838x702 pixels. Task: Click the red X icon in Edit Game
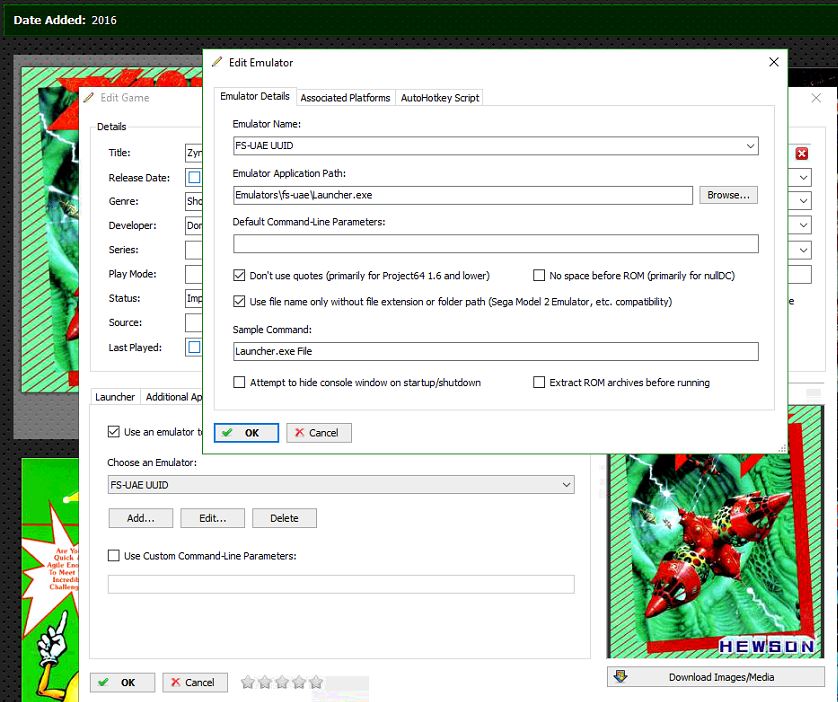click(802, 154)
